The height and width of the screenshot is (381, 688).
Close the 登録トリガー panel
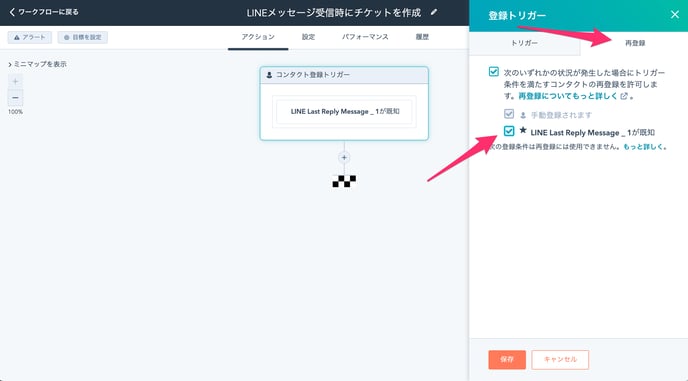click(675, 15)
